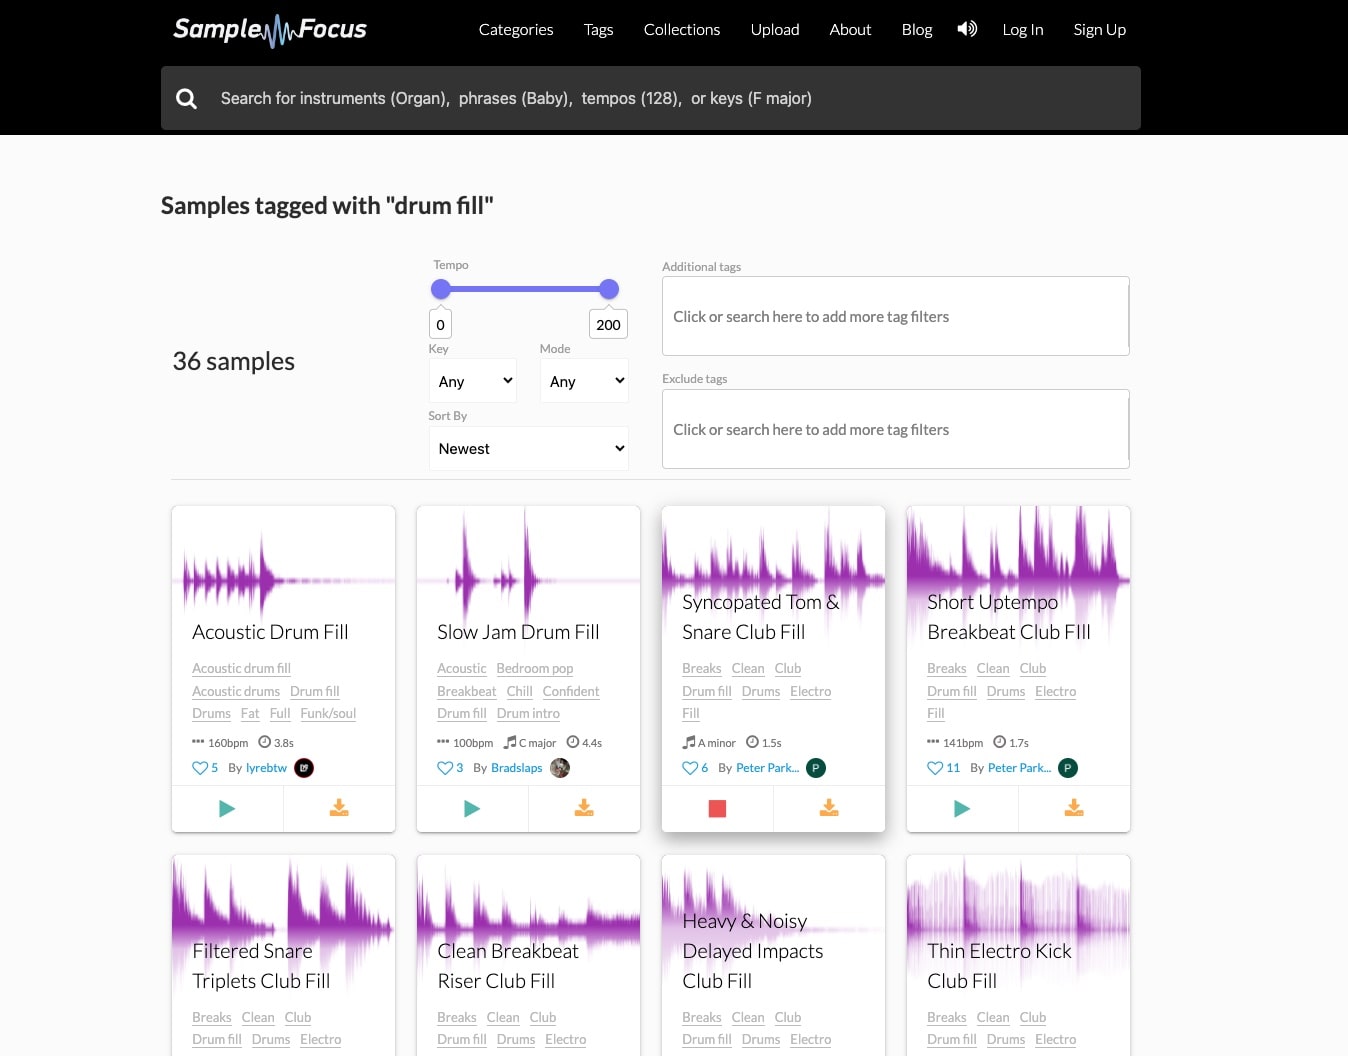Like the Short Uptempo Breakbeat sample
This screenshot has width=1348, height=1056.
[x=935, y=768]
